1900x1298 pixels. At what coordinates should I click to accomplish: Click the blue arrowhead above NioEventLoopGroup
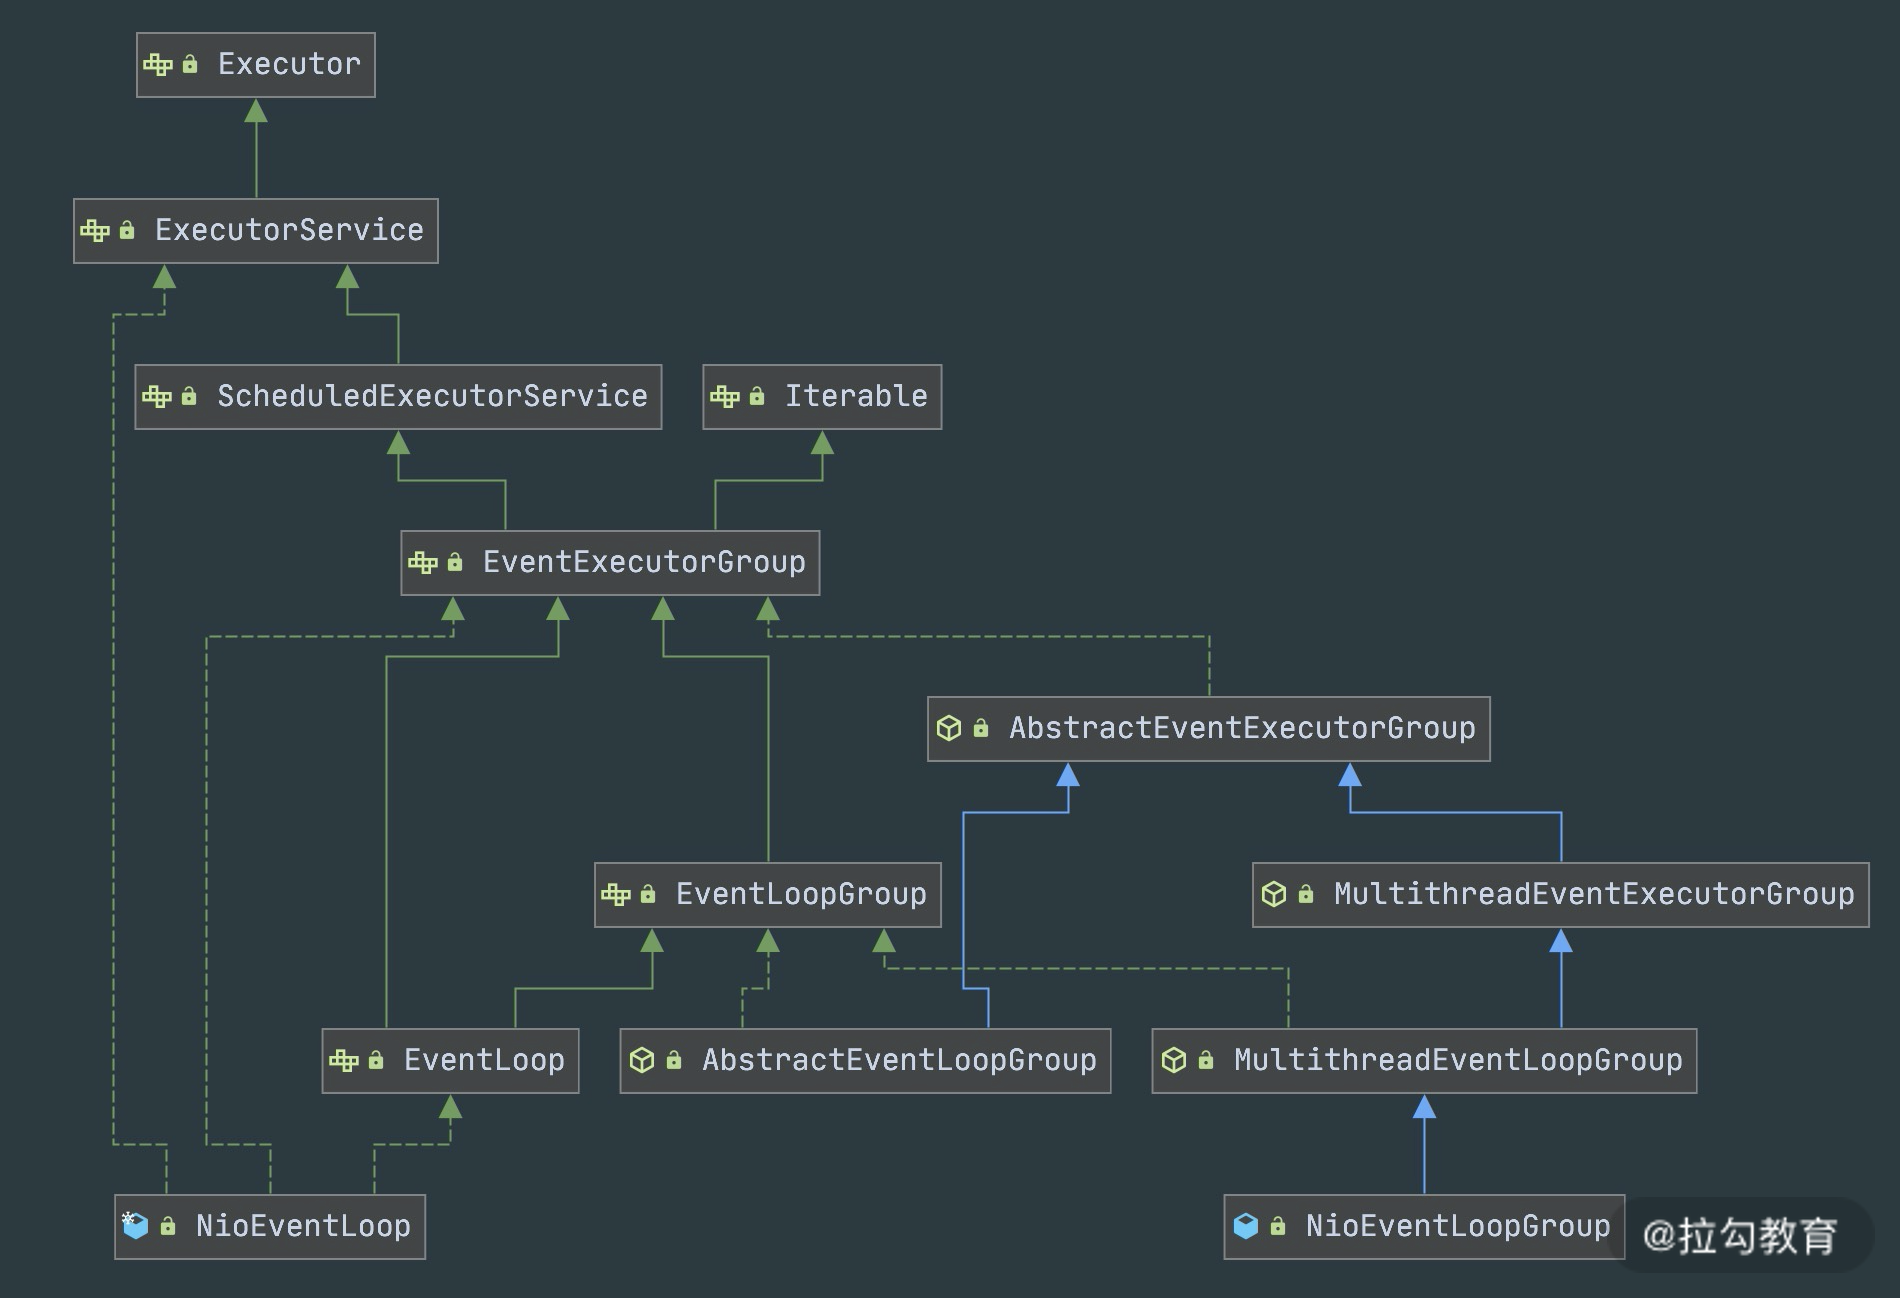pos(1424,1108)
